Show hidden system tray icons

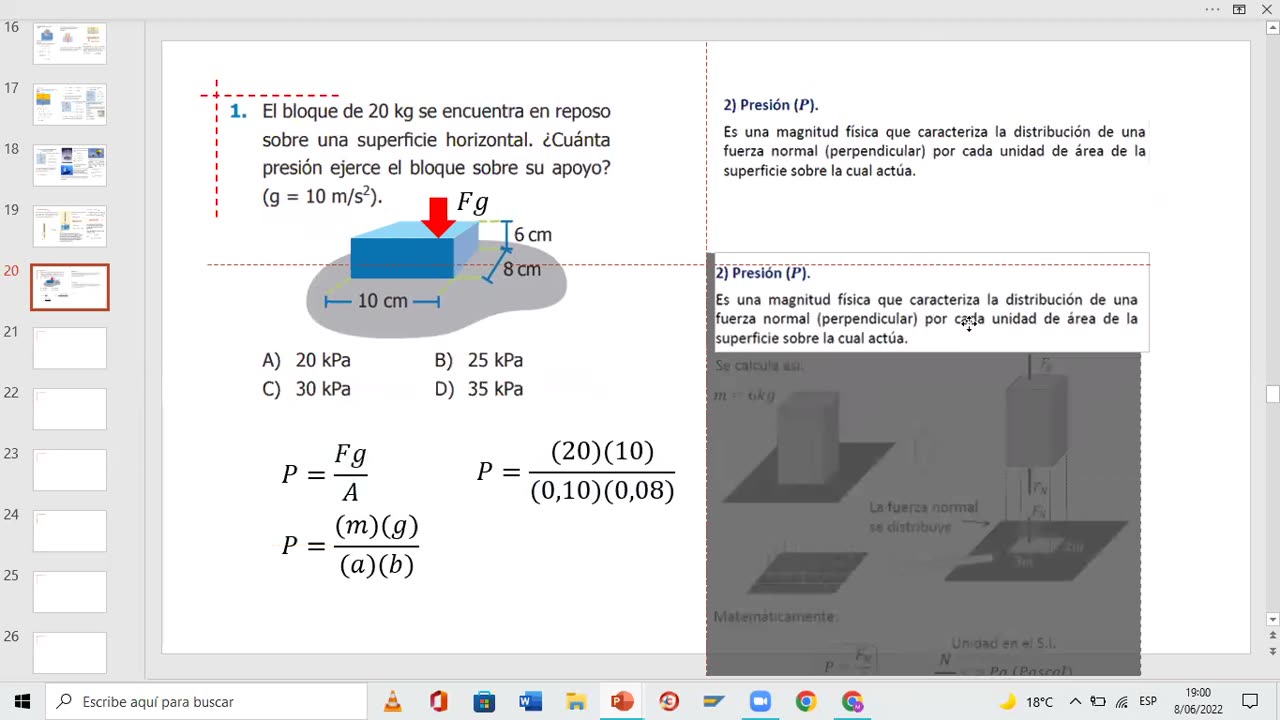click(x=1075, y=701)
